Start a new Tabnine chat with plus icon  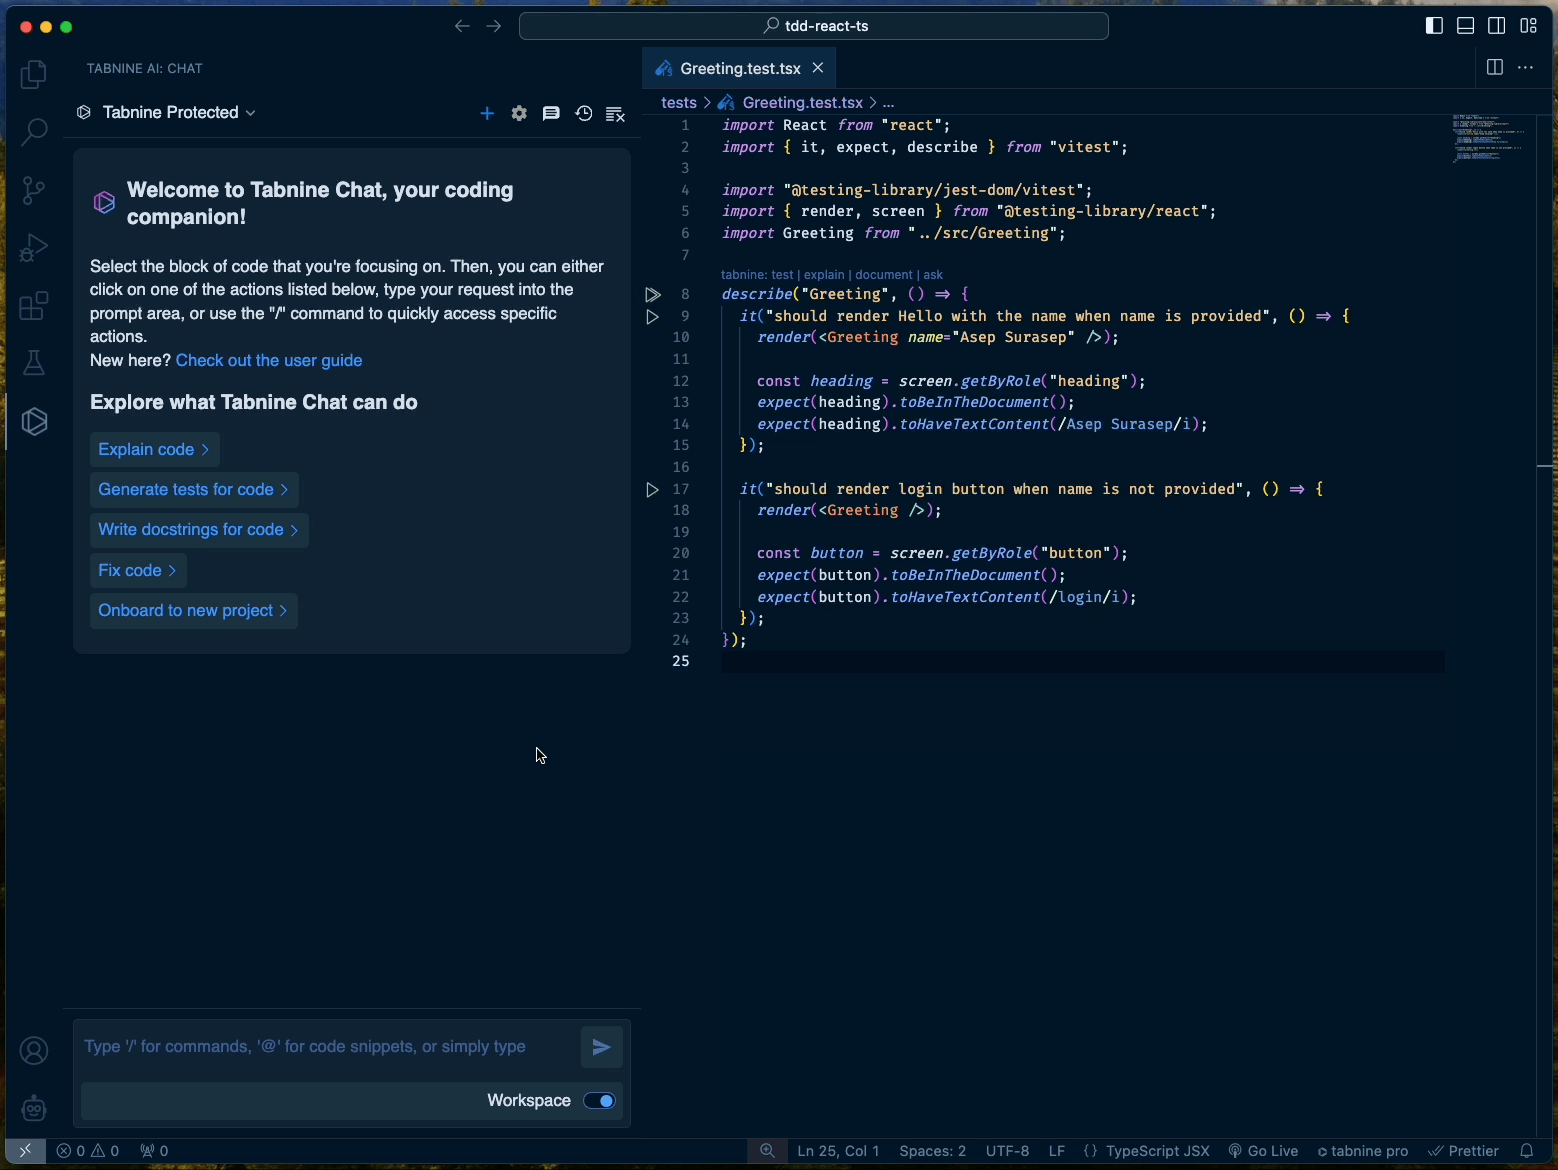point(487,114)
